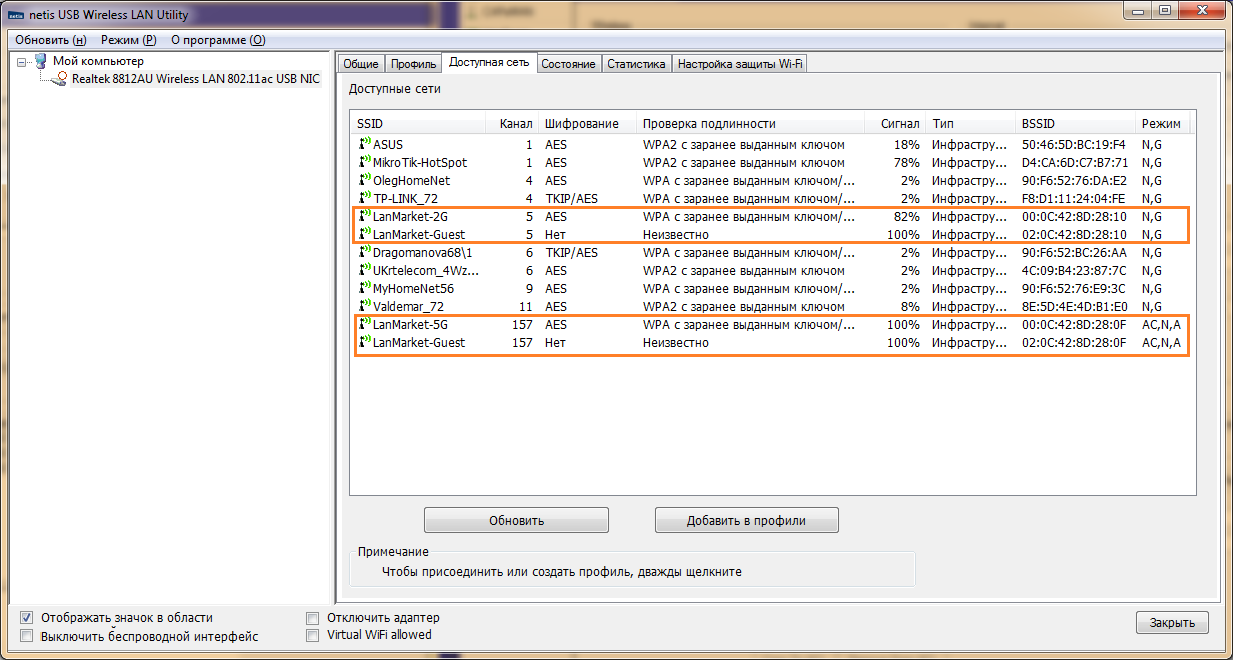1233x660 pixels.
Task: Open the Настройка защиты Wi-Fi tab
Action: pos(740,64)
